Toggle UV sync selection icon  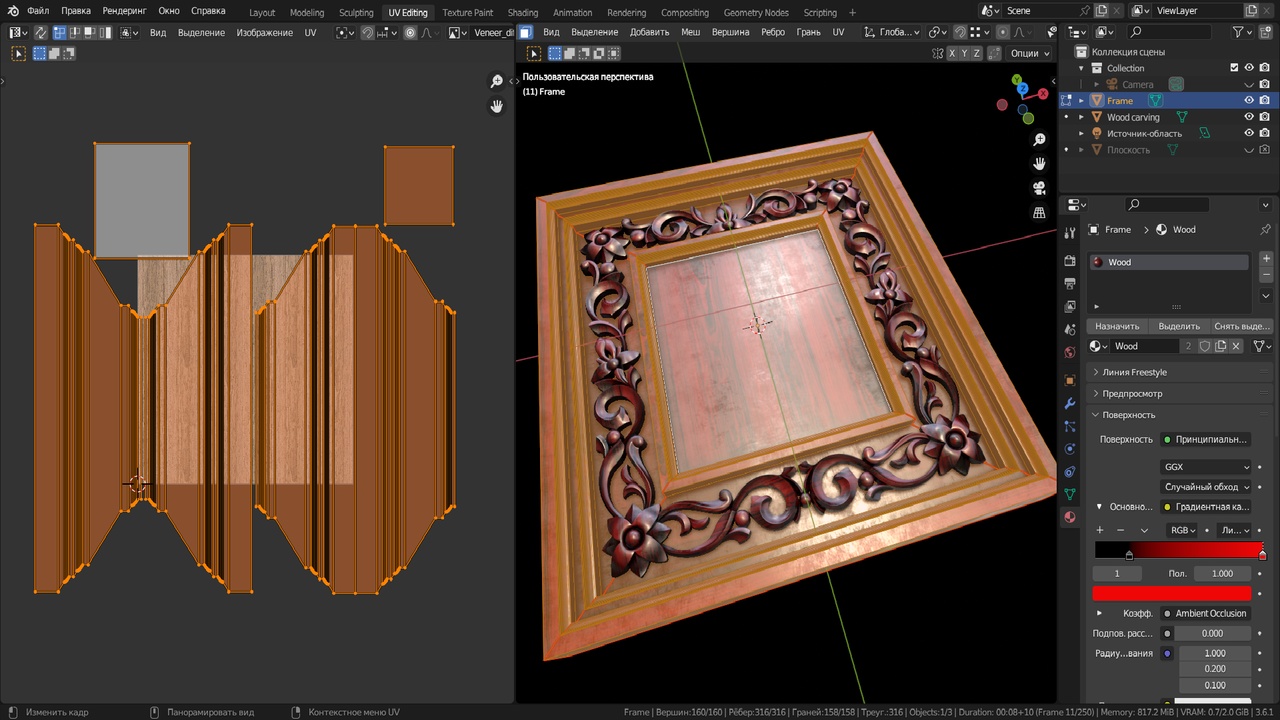point(41,32)
